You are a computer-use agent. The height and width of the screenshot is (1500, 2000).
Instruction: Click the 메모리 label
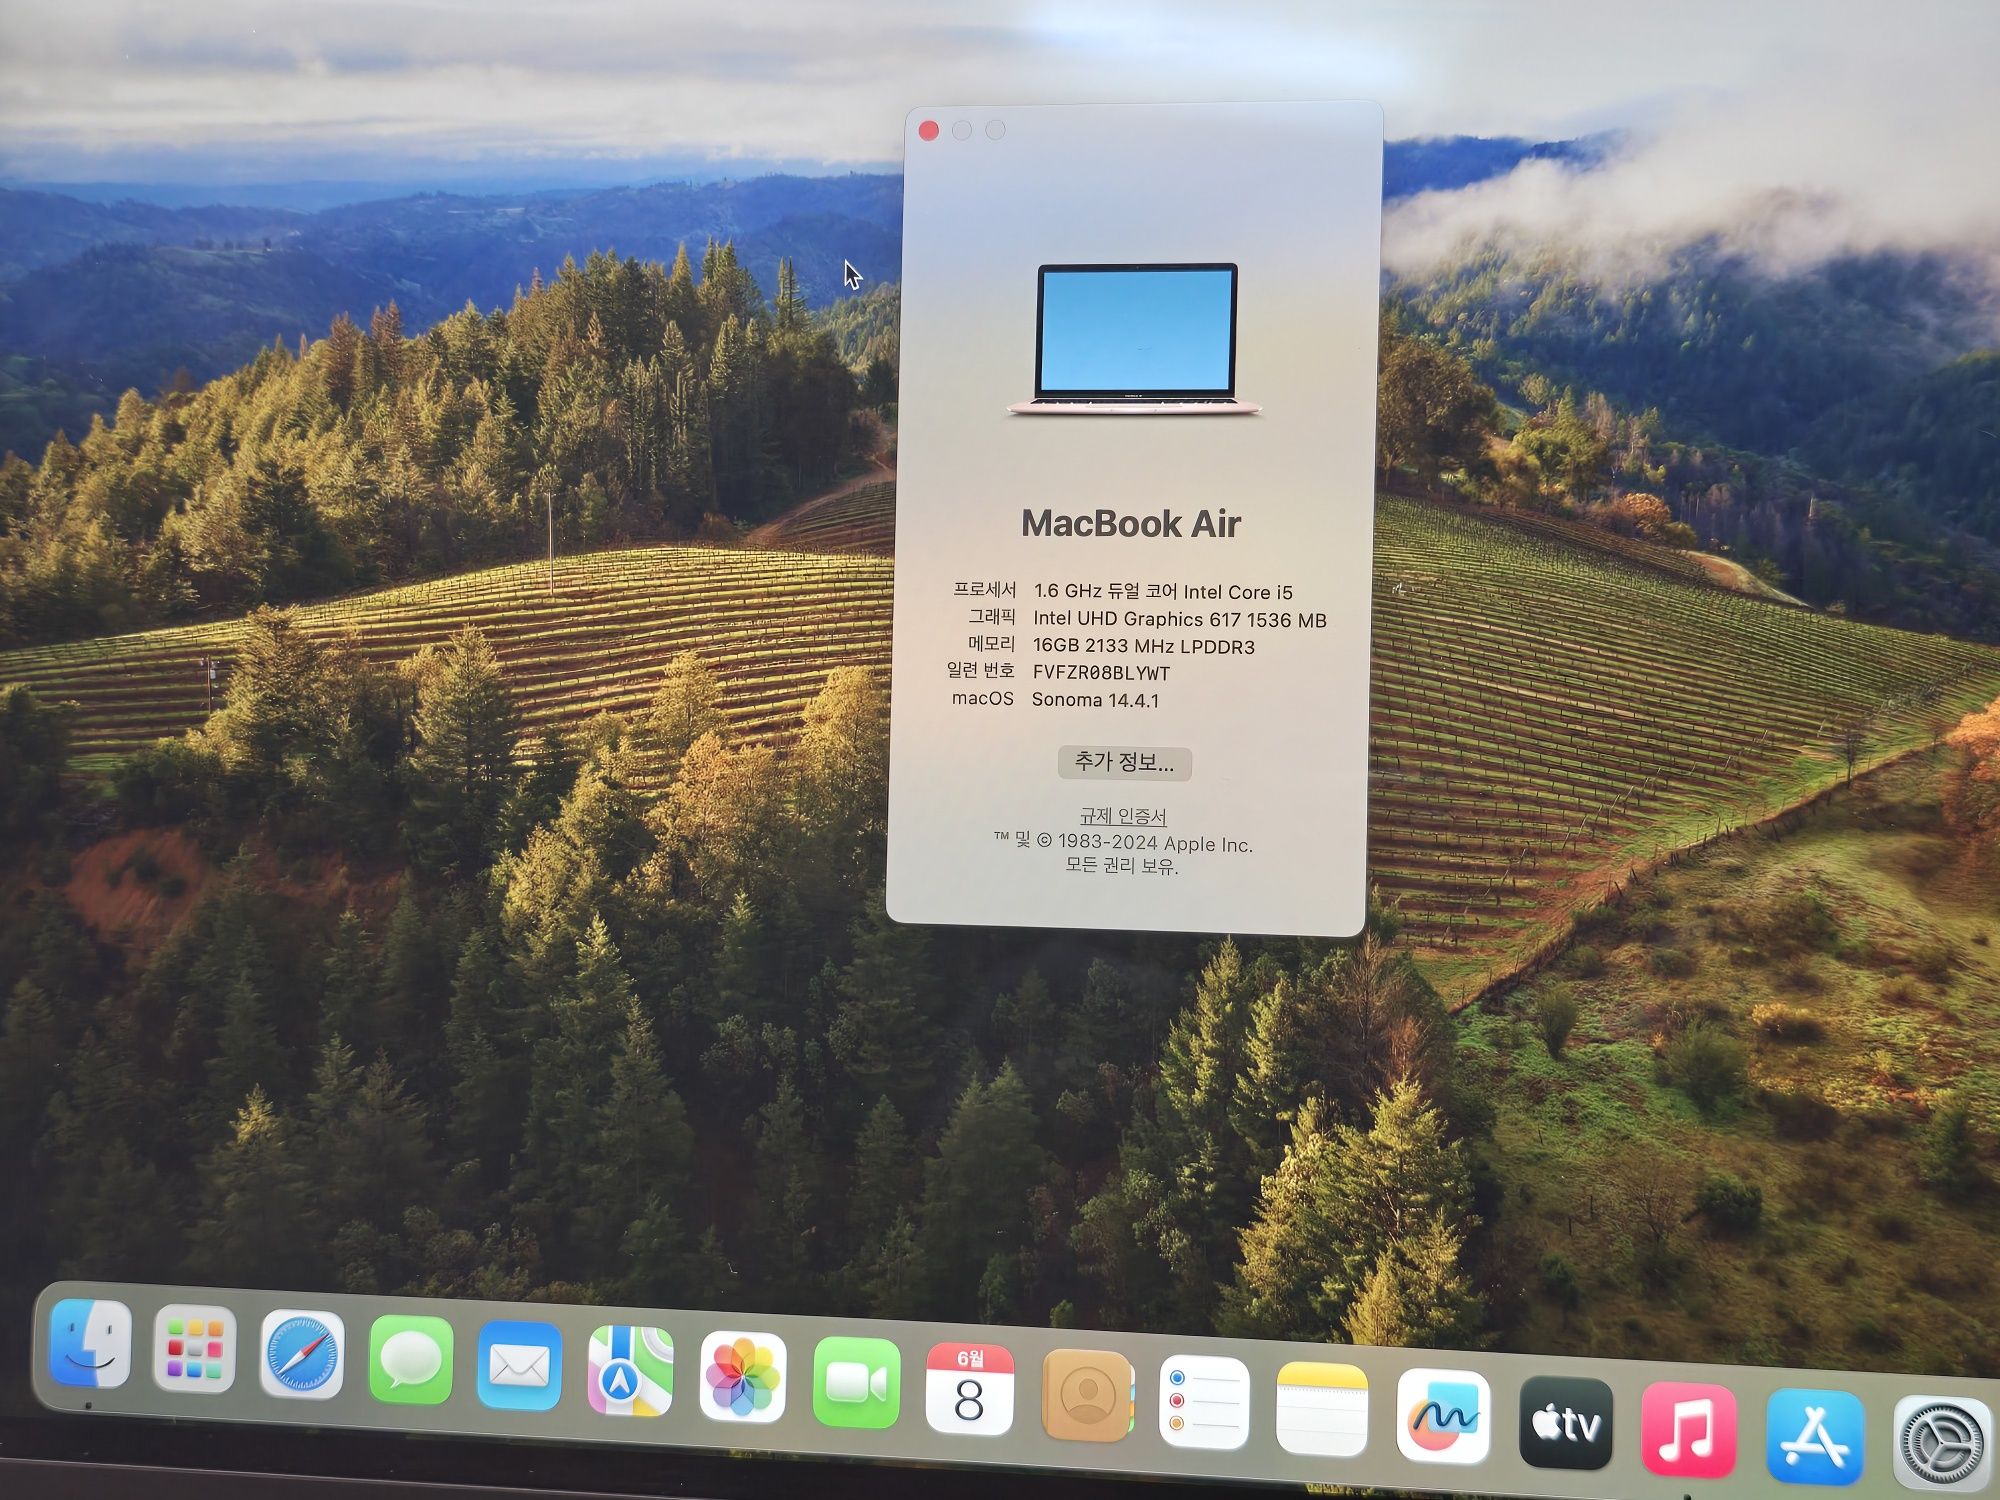point(991,644)
